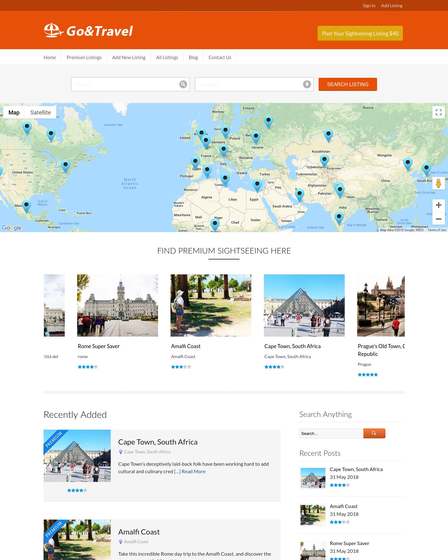Click the star rating under Rome Super Saver
The image size is (448, 560).
point(88,367)
